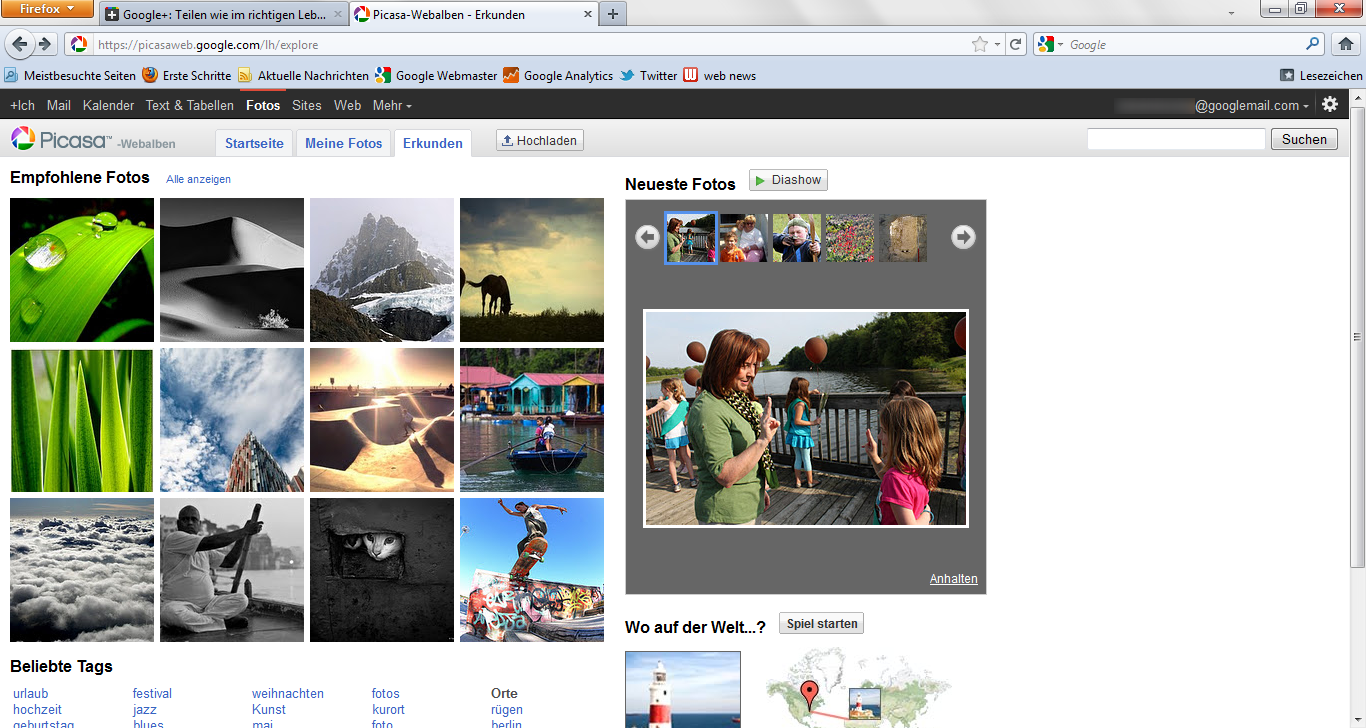Reload the page with refresh icon

(1016, 44)
